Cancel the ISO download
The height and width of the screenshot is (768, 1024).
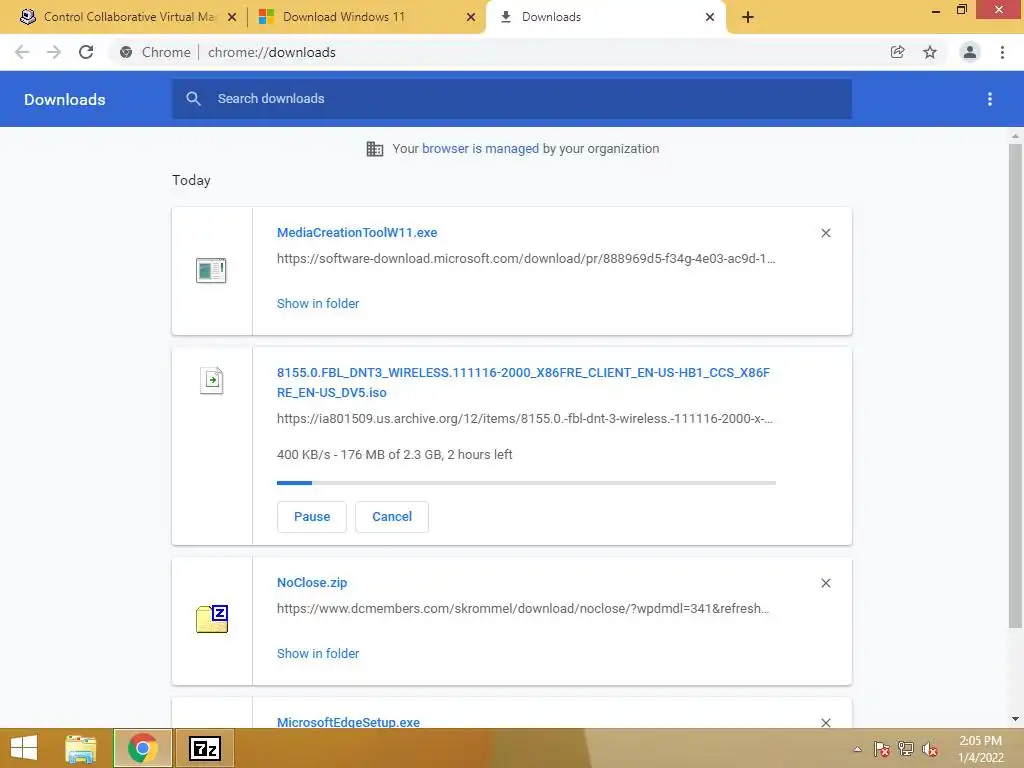tap(392, 517)
